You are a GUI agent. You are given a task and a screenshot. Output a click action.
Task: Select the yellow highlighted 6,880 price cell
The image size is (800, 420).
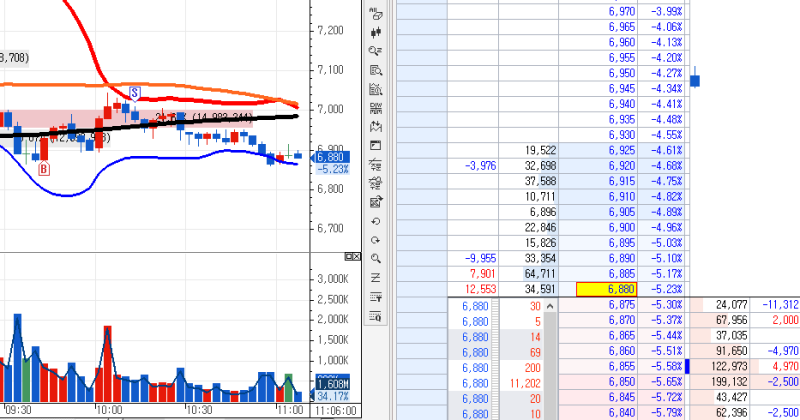coord(606,289)
